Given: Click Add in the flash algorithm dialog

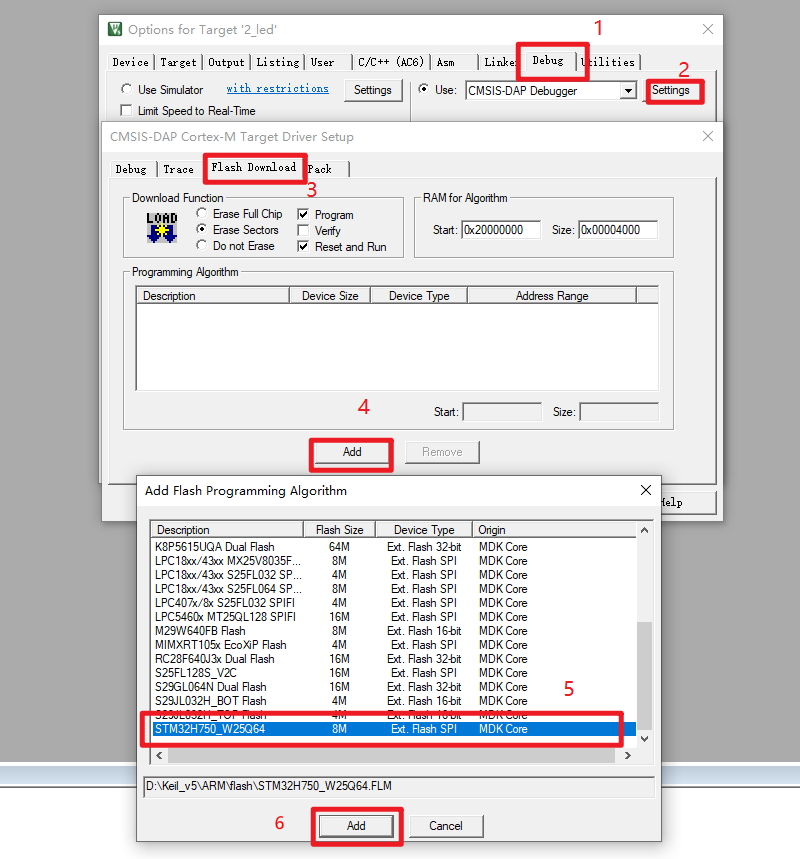Looking at the screenshot, I should click(x=356, y=826).
